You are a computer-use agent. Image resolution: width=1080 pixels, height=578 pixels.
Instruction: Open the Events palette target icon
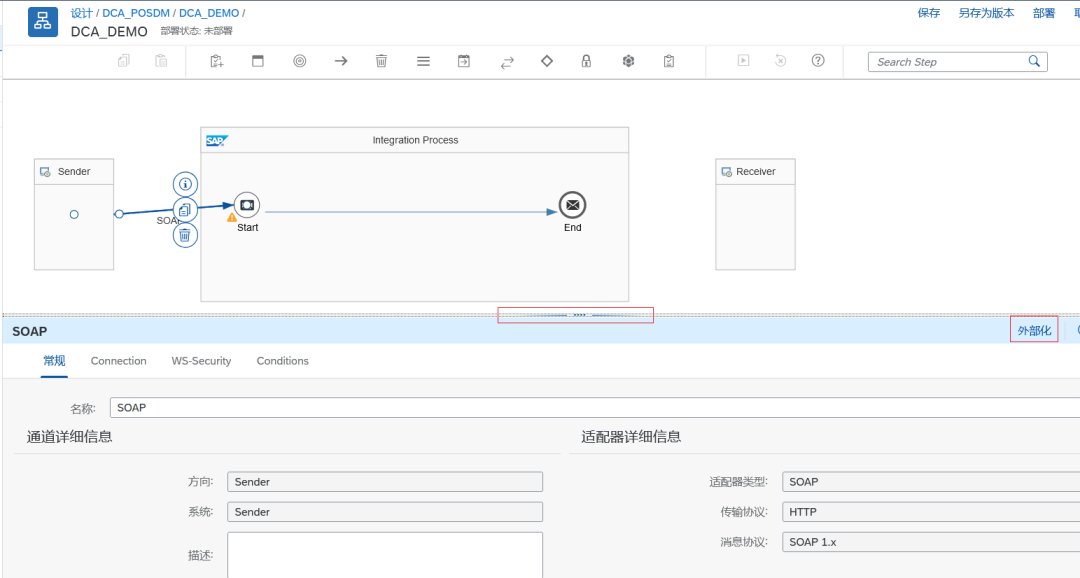(x=300, y=61)
